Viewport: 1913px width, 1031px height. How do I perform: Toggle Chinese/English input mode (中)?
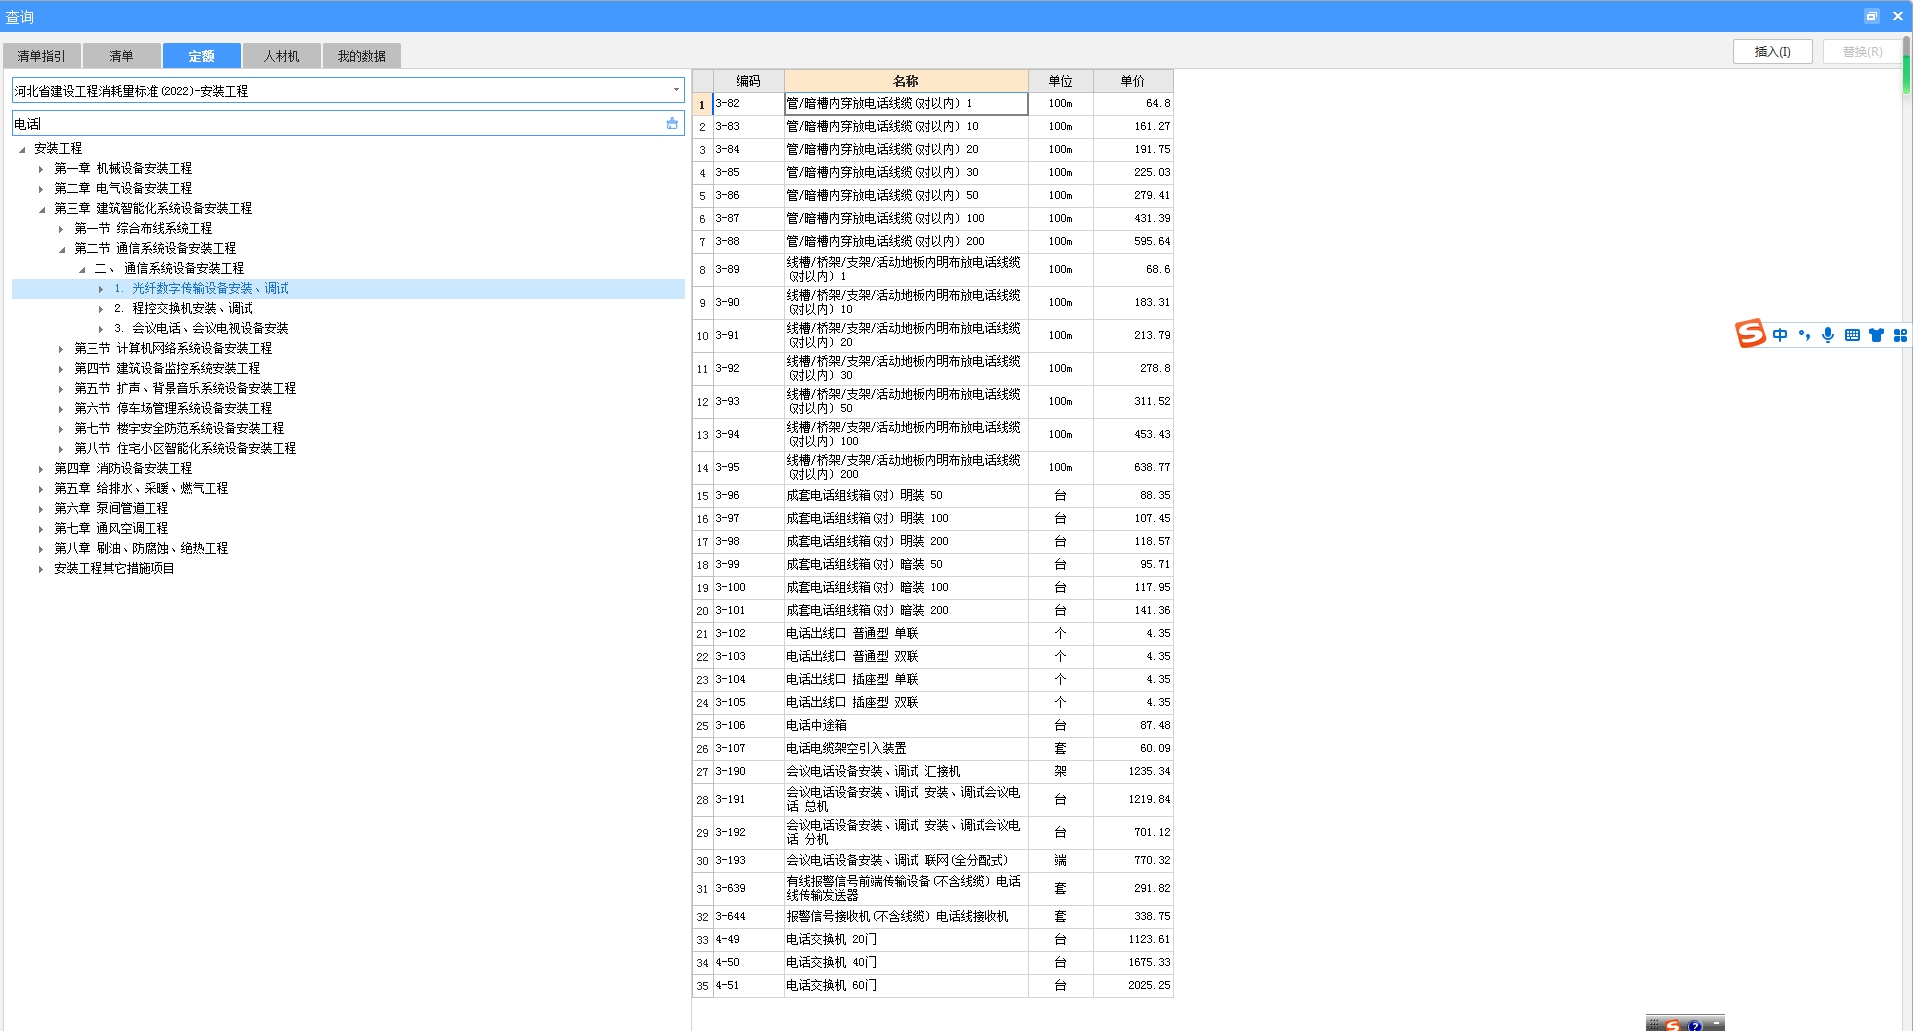pos(1780,336)
